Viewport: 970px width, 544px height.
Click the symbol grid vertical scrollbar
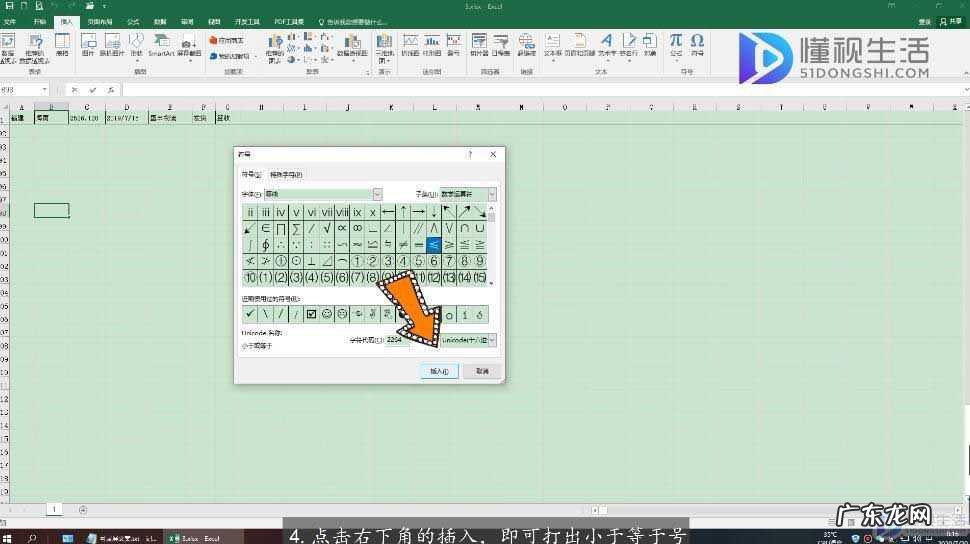(x=491, y=245)
